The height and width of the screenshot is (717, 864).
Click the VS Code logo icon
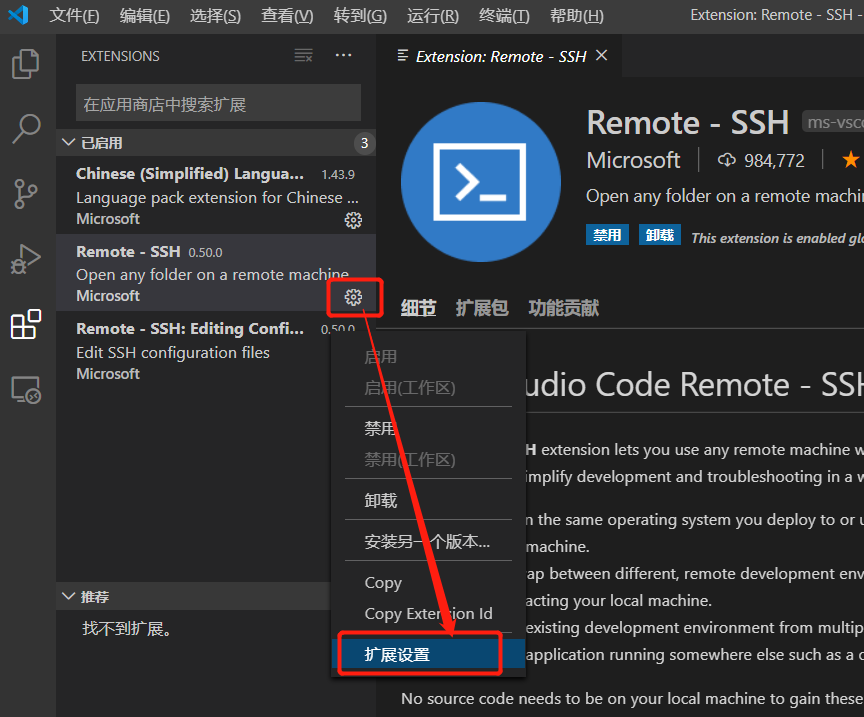(x=18, y=15)
